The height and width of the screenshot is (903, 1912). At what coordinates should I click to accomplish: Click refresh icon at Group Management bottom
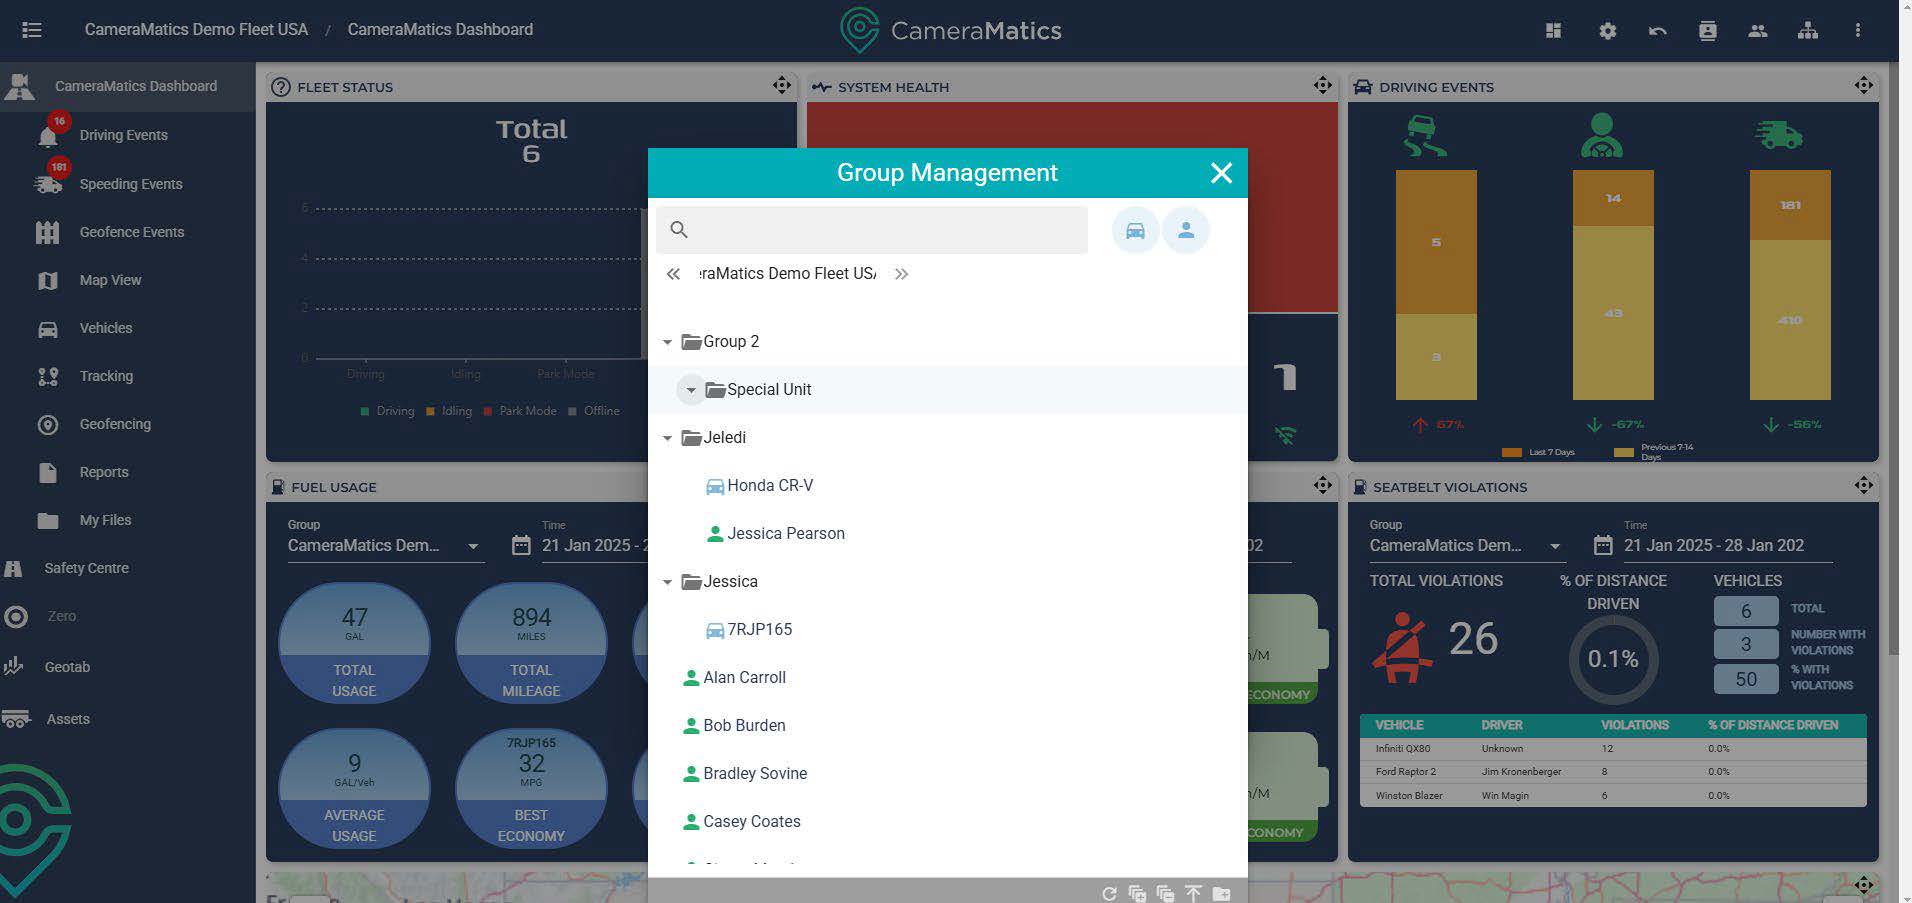1109,893
